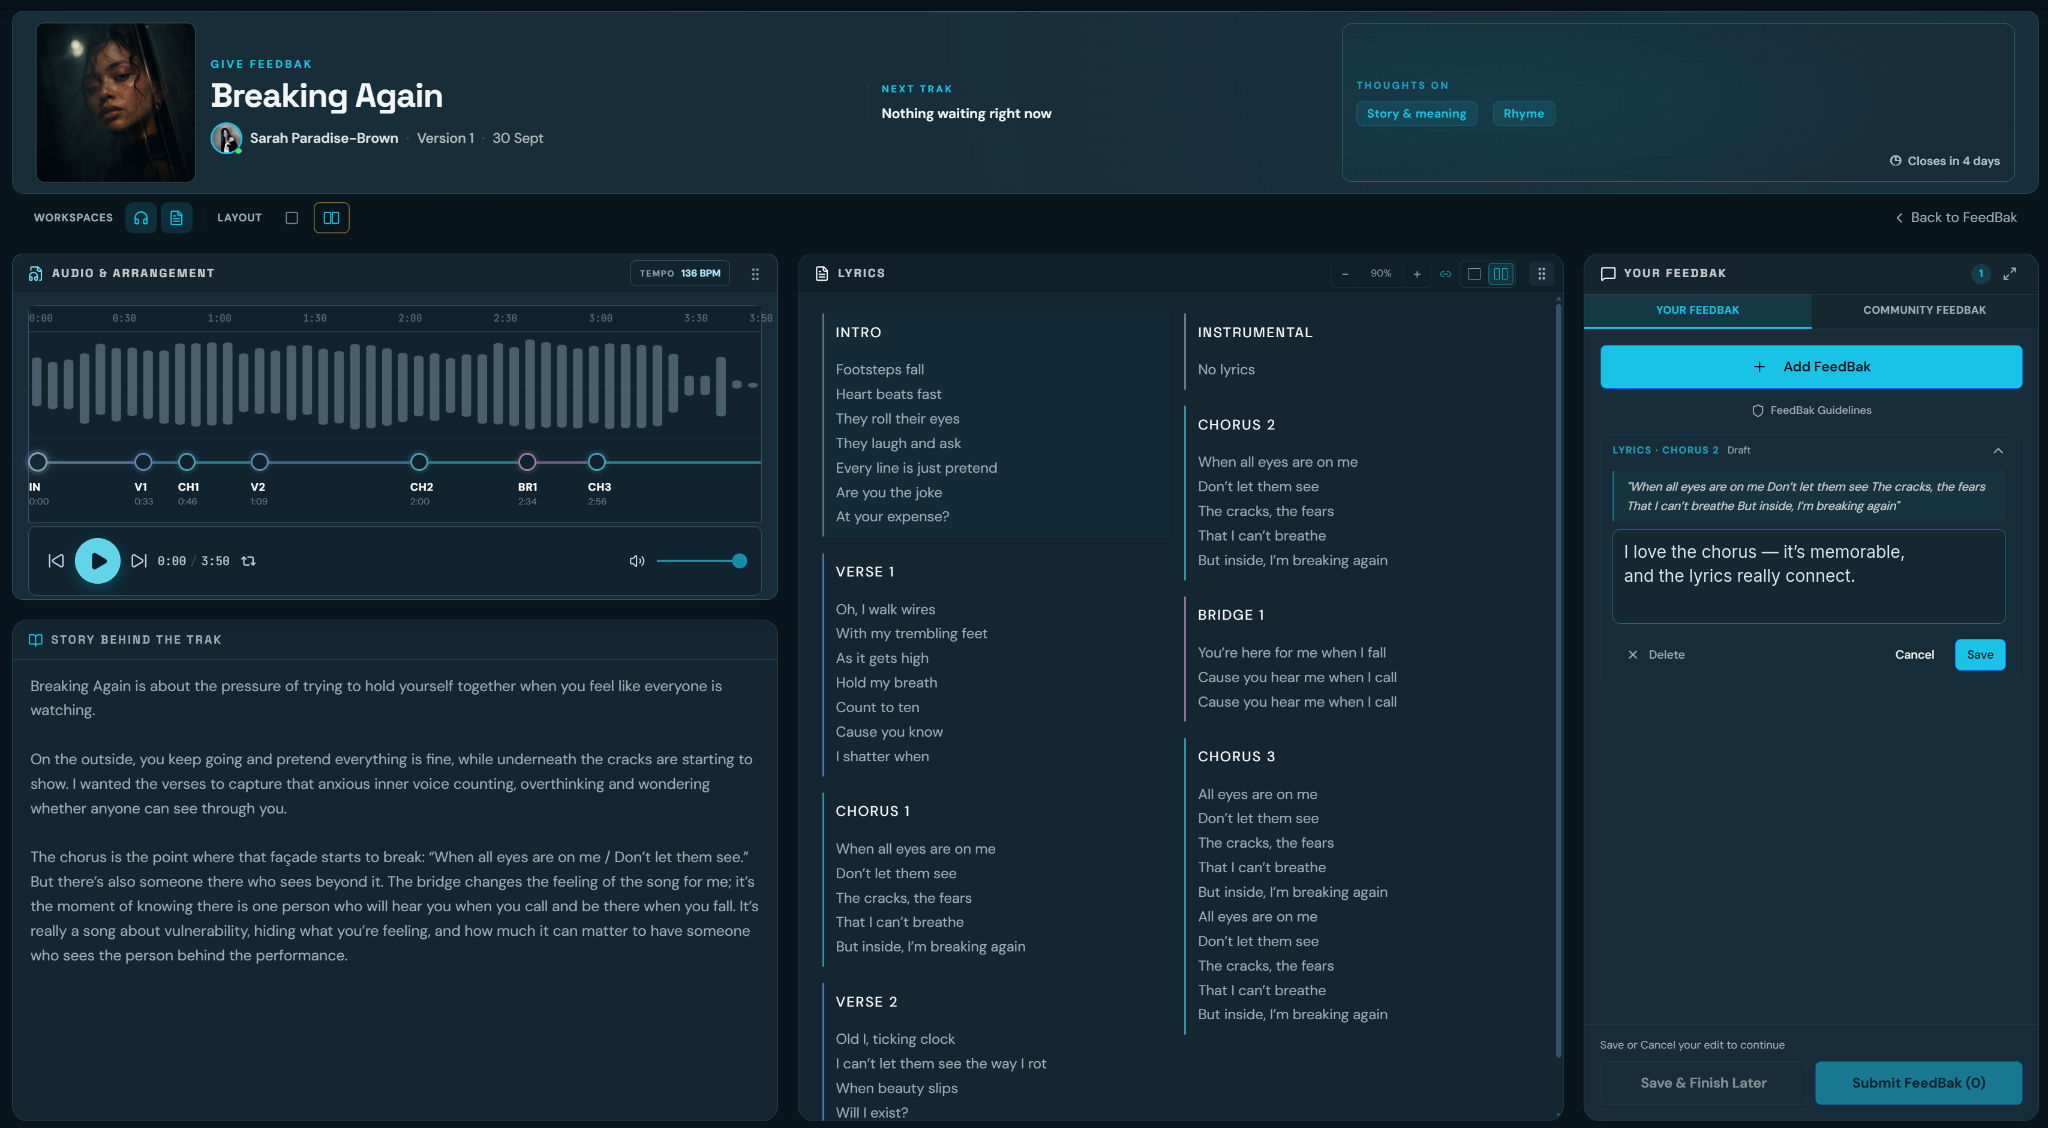Click Sarah Paradise-Brown's avatar
The width and height of the screenshot is (2048, 1128).
point(226,138)
